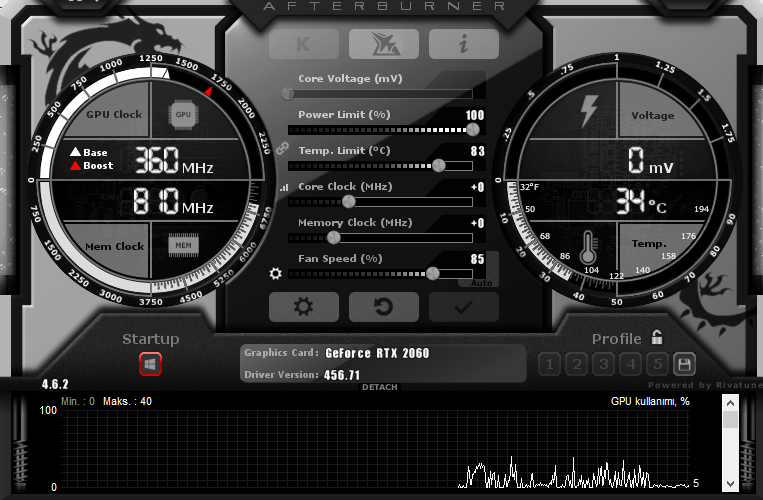Click the Memory Clock +0 value
This screenshot has width=763, height=500.
click(x=477, y=223)
